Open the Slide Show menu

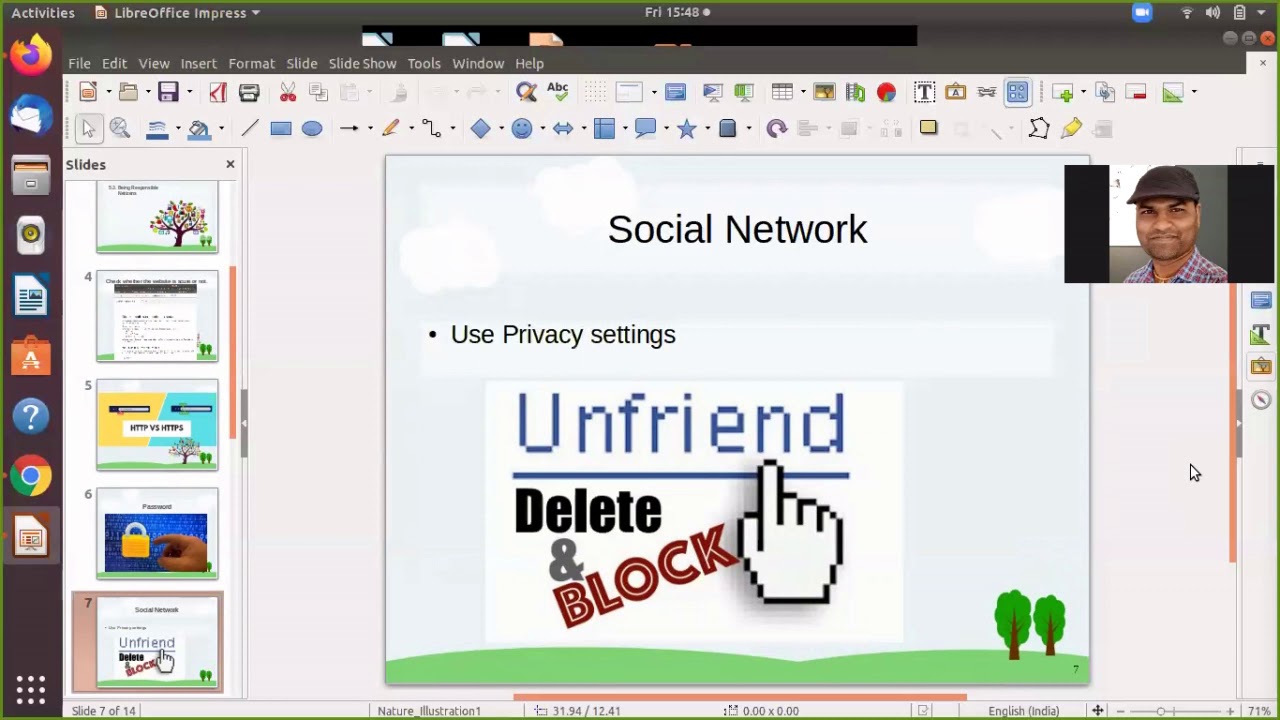click(x=362, y=63)
